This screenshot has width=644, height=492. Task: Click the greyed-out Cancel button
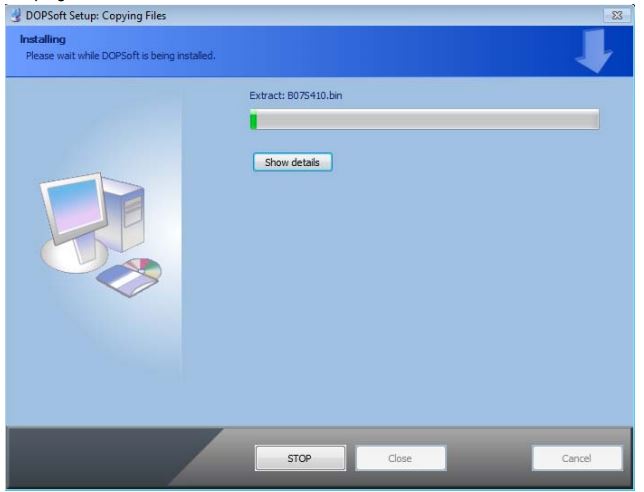tap(577, 458)
